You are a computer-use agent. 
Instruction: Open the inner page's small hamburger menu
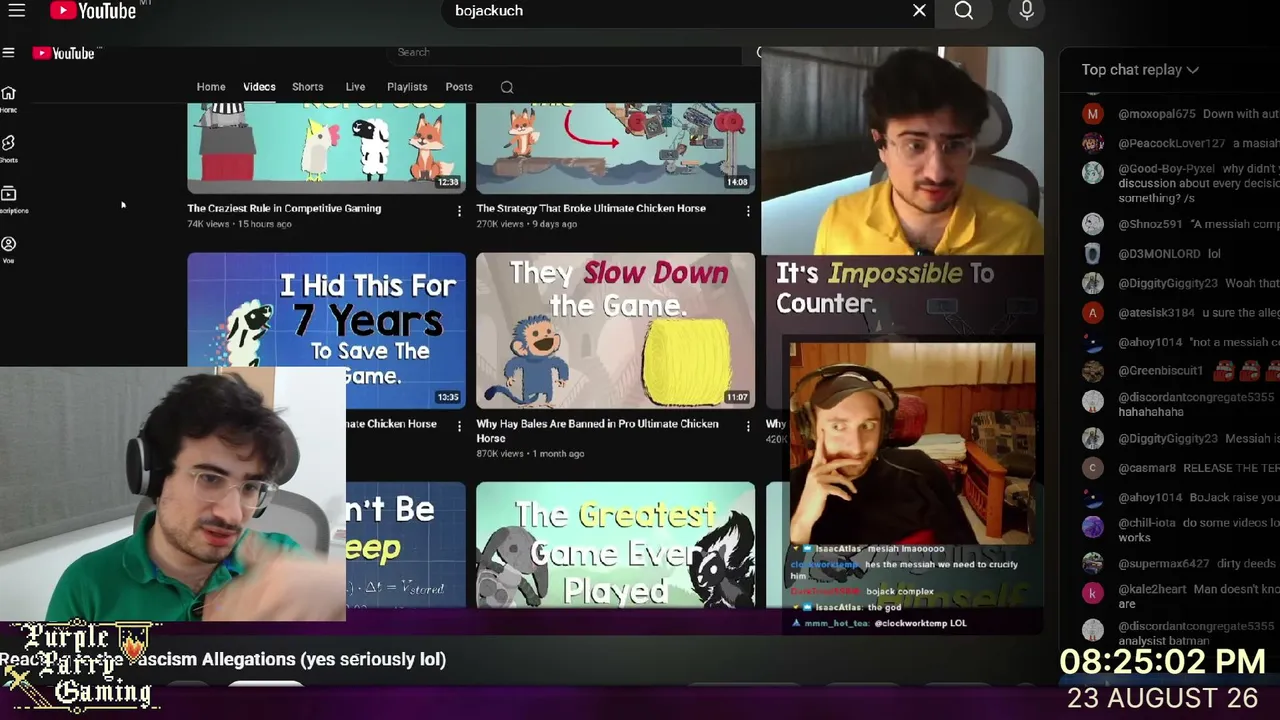click(x=8, y=53)
